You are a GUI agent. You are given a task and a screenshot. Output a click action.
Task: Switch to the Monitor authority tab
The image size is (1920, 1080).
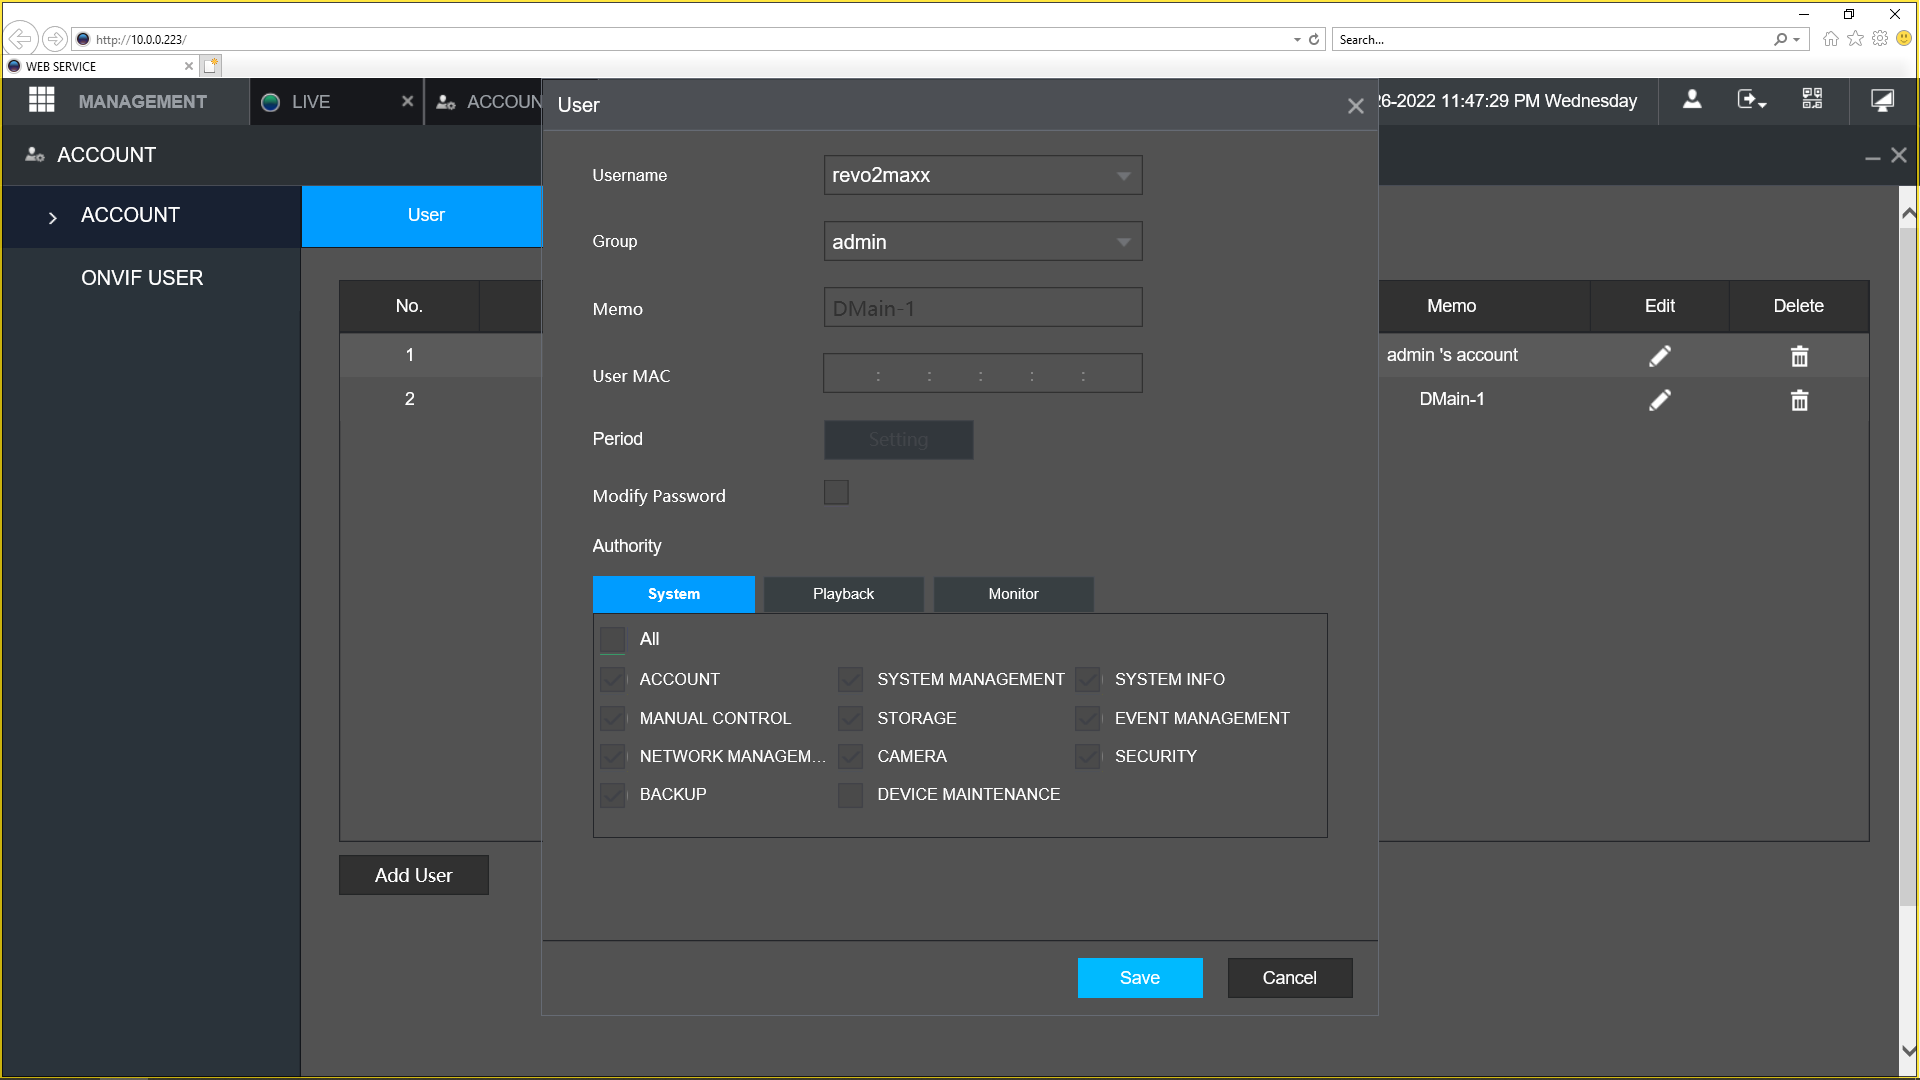(1013, 594)
